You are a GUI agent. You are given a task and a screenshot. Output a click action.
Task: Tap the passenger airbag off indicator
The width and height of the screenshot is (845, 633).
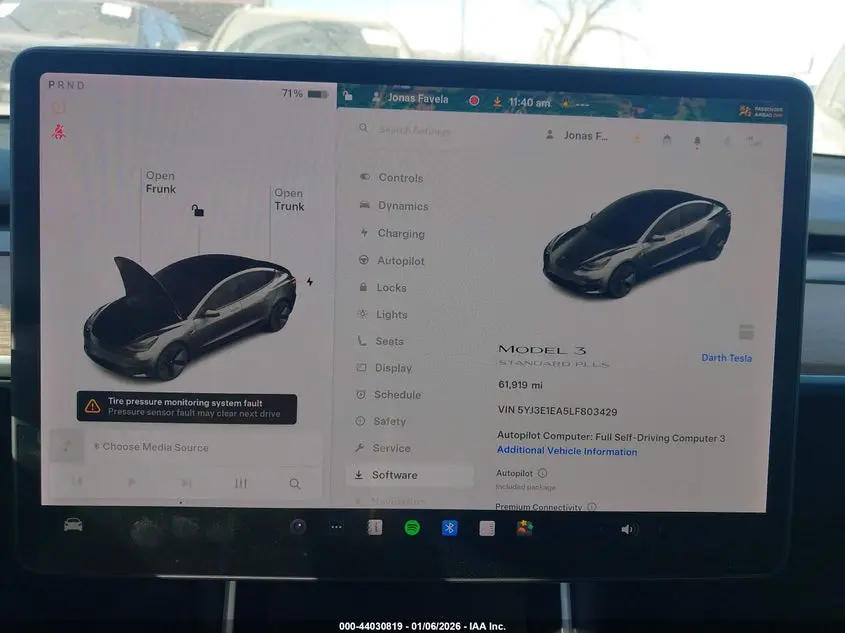[744, 110]
